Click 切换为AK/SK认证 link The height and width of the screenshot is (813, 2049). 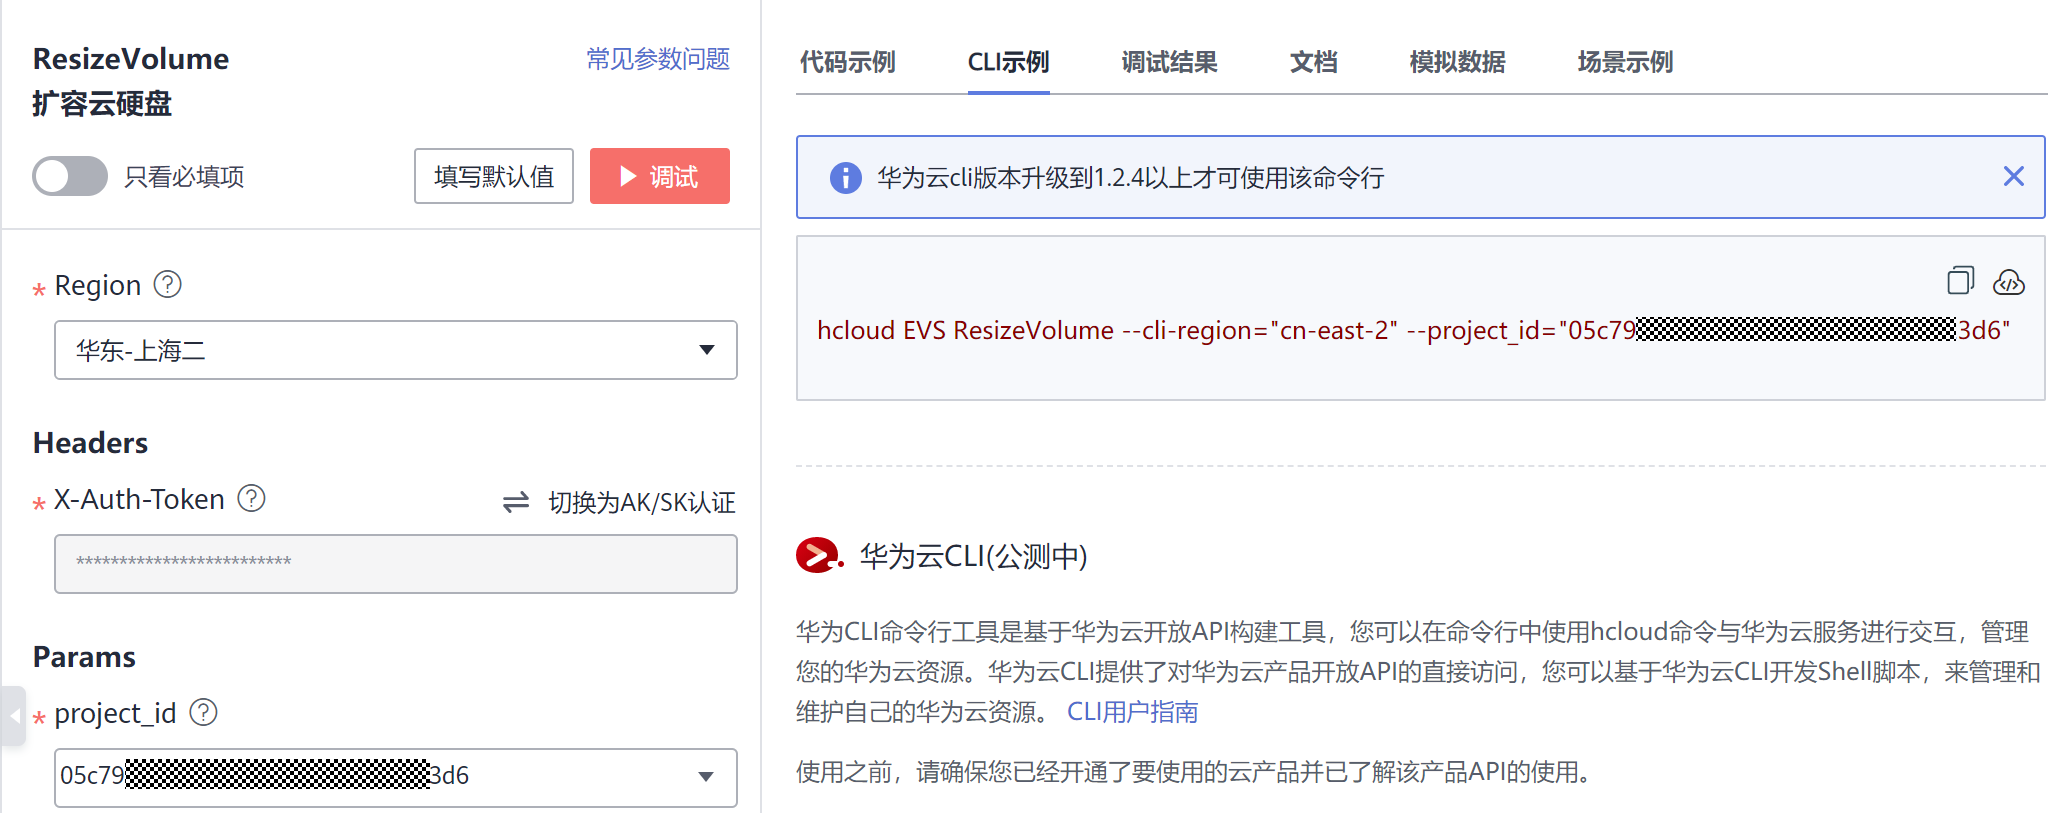[x=642, y=502]
